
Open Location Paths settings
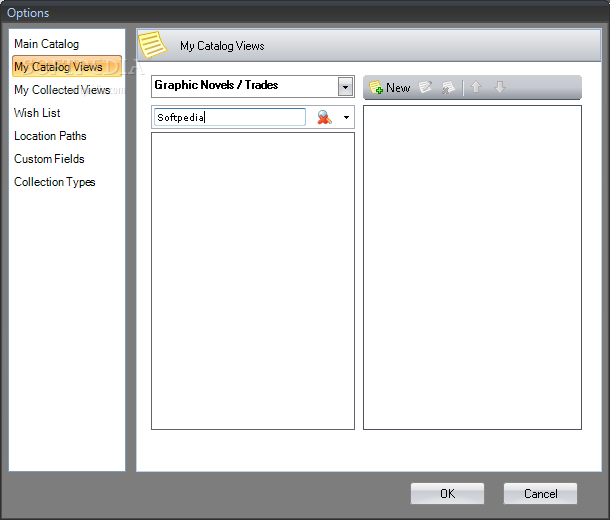(x=50, y=136)
